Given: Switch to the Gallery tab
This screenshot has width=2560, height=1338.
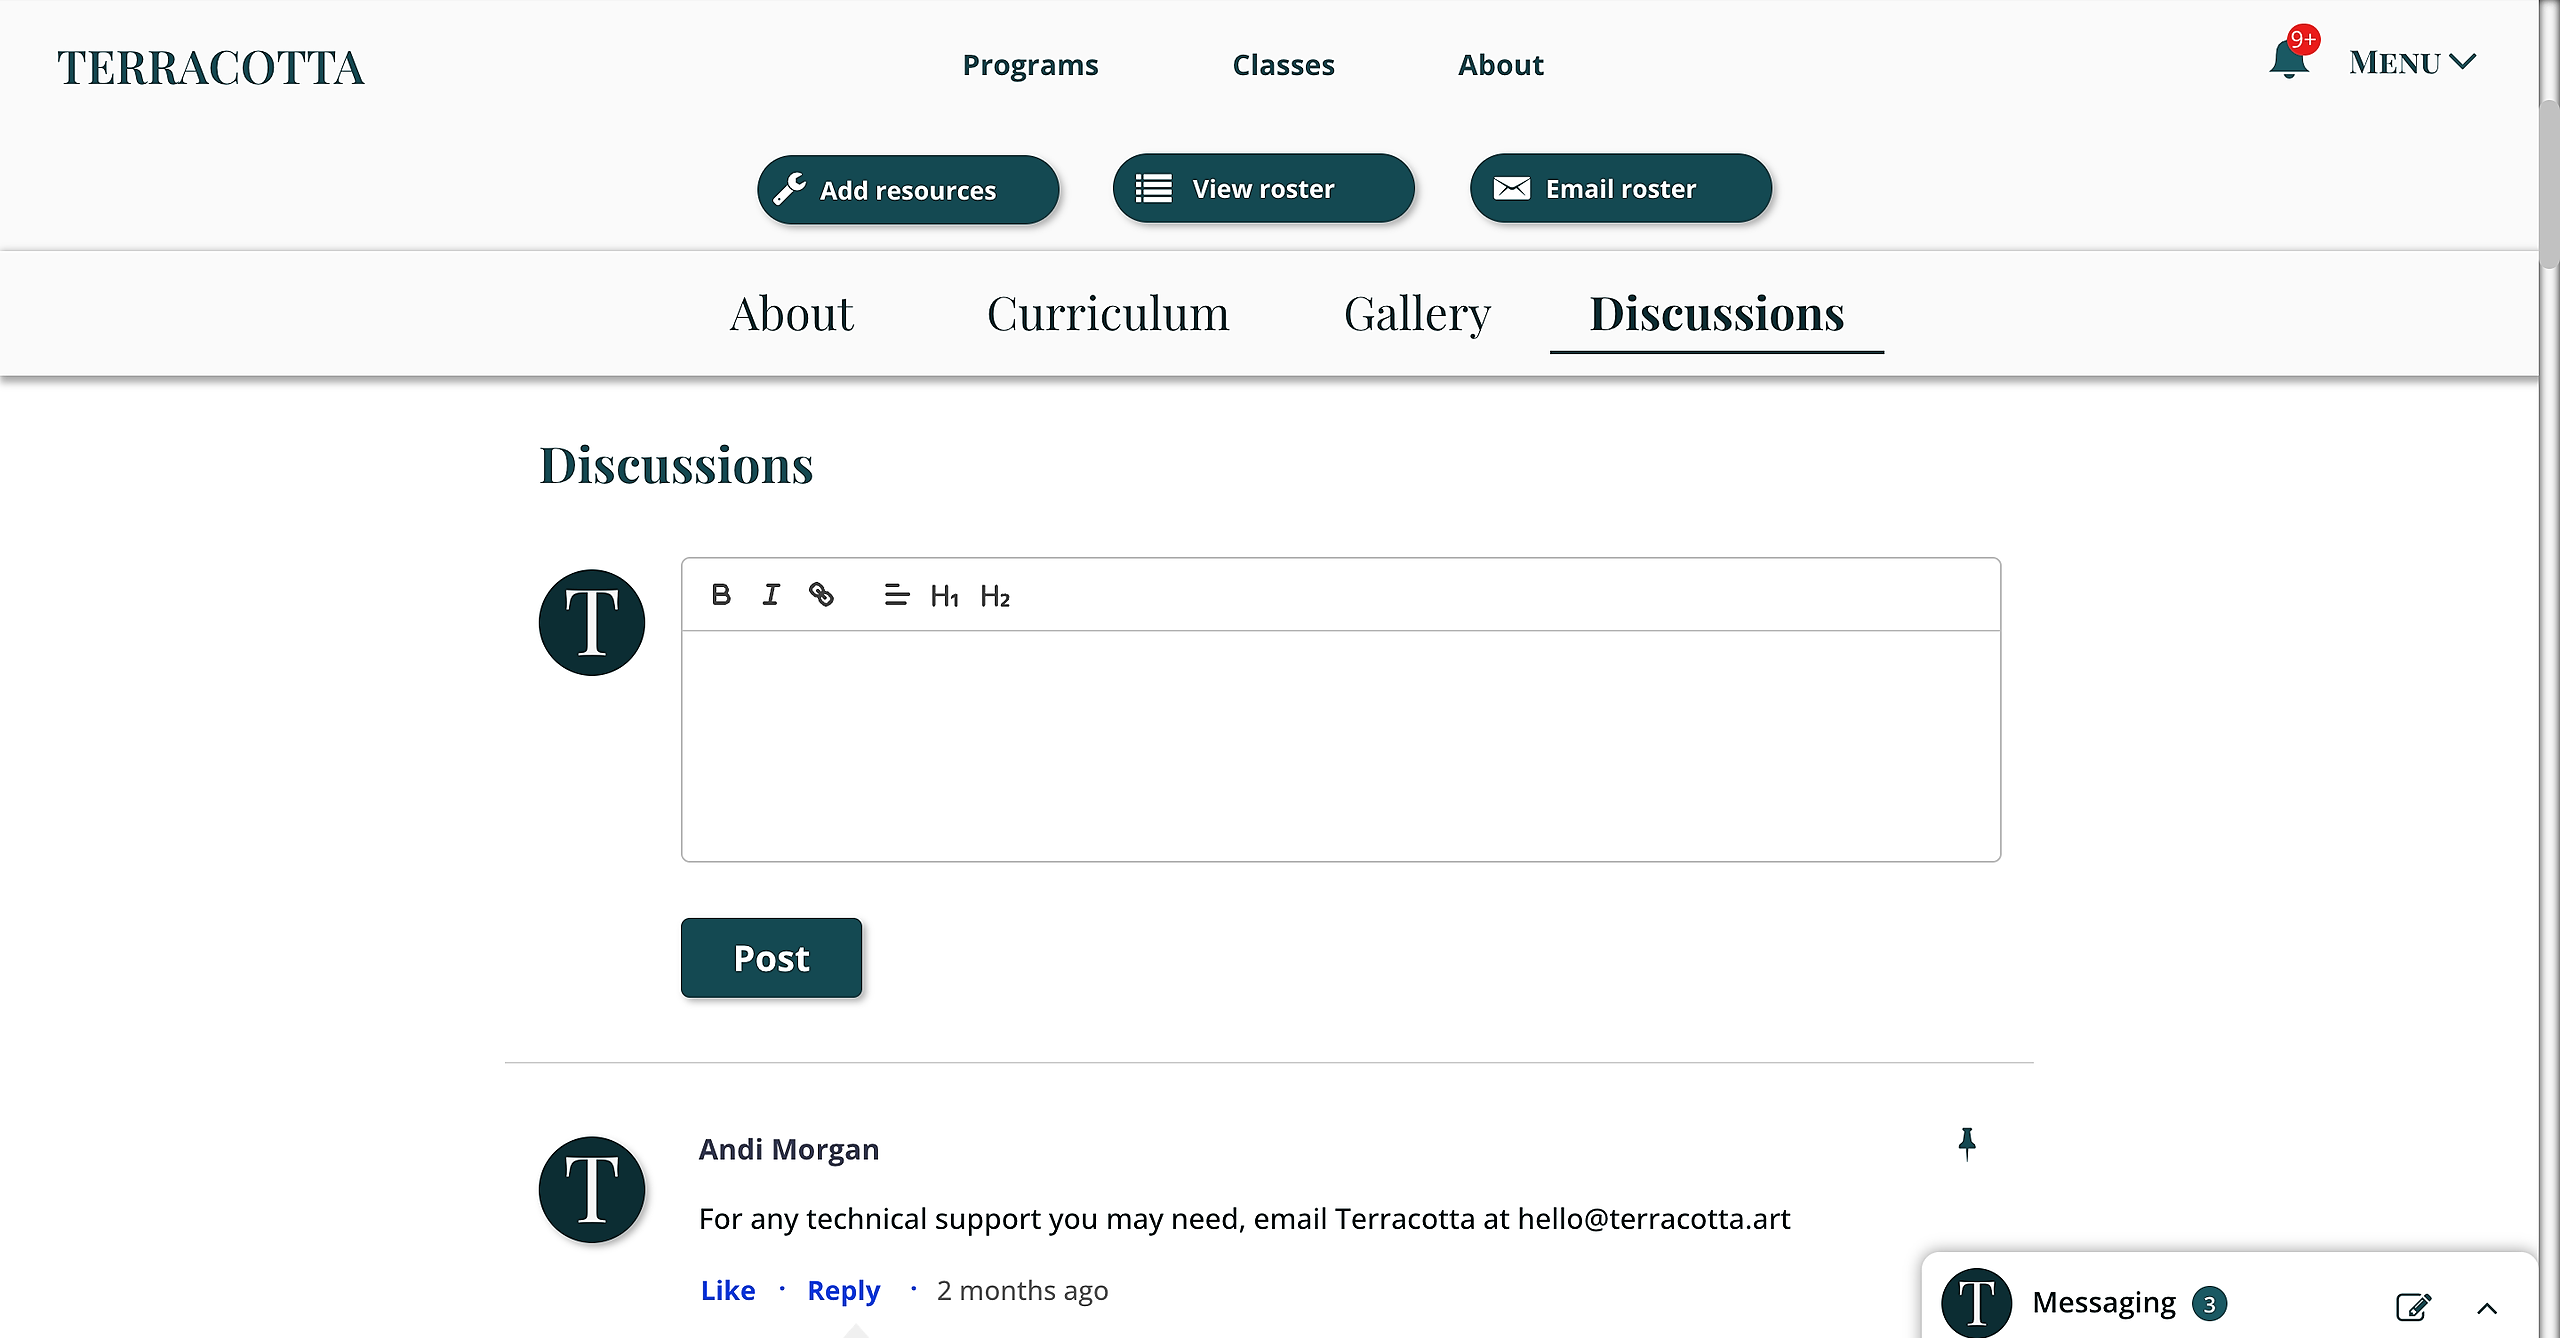Looking at the screenshot, I should pos(1417,314).
